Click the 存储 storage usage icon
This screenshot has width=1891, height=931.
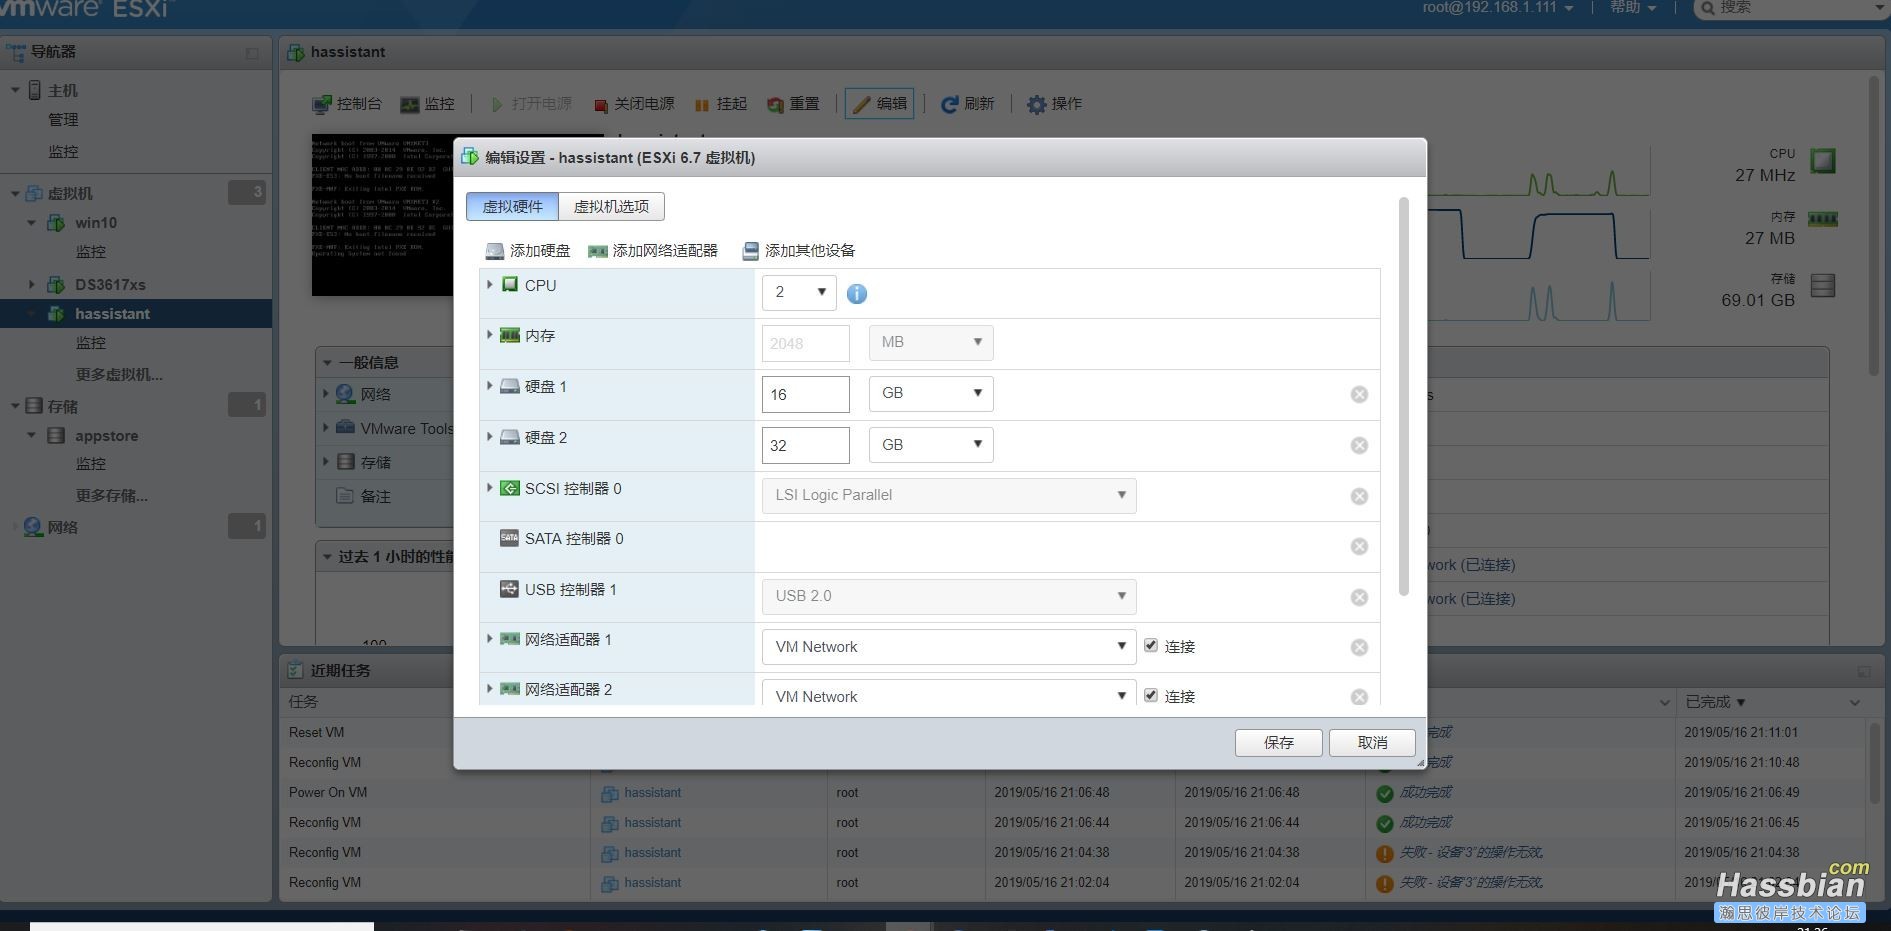pyautogui.click(x=1823, y=286)
